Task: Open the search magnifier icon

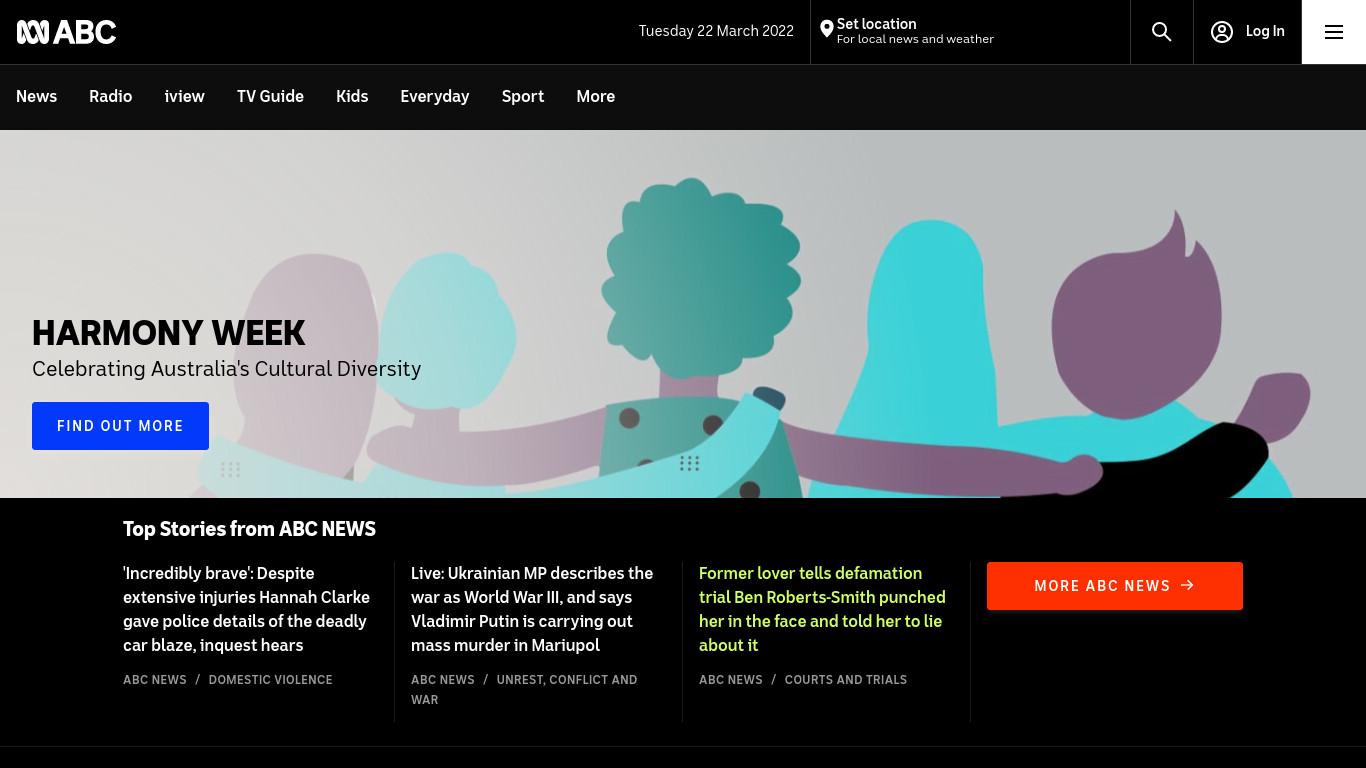Action: pyautogui.click(x=1161, y=32)
